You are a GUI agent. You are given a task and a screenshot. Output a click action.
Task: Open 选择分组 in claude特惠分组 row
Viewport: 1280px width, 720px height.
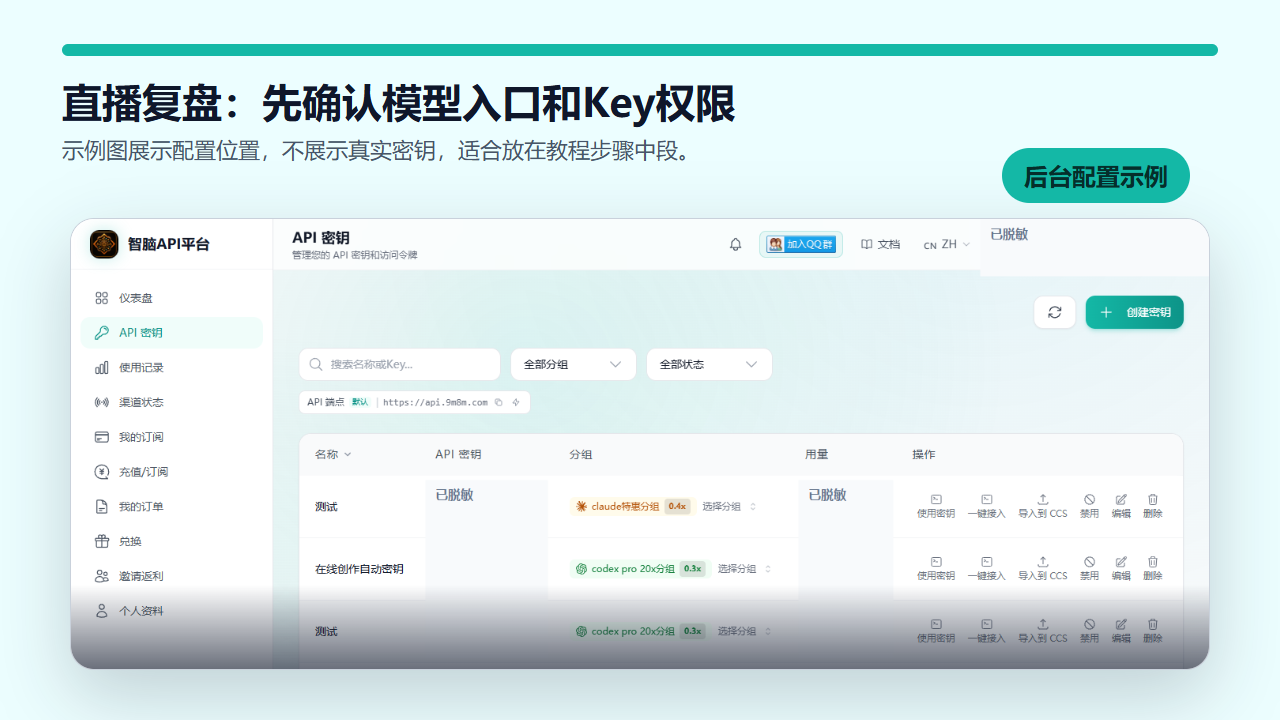[x=729, y=507]
